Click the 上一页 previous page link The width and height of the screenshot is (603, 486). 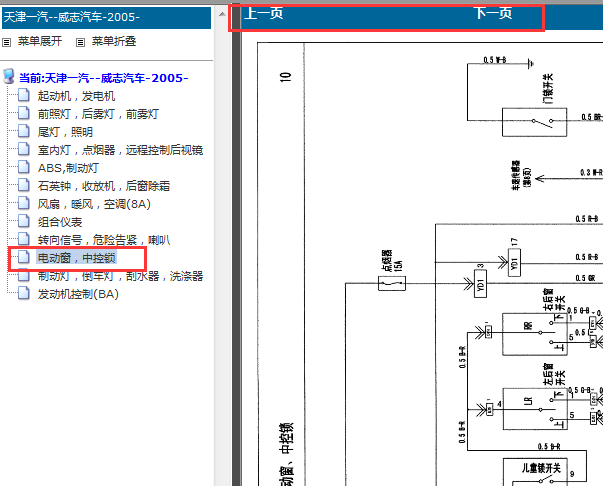click(x=264, y=13)
